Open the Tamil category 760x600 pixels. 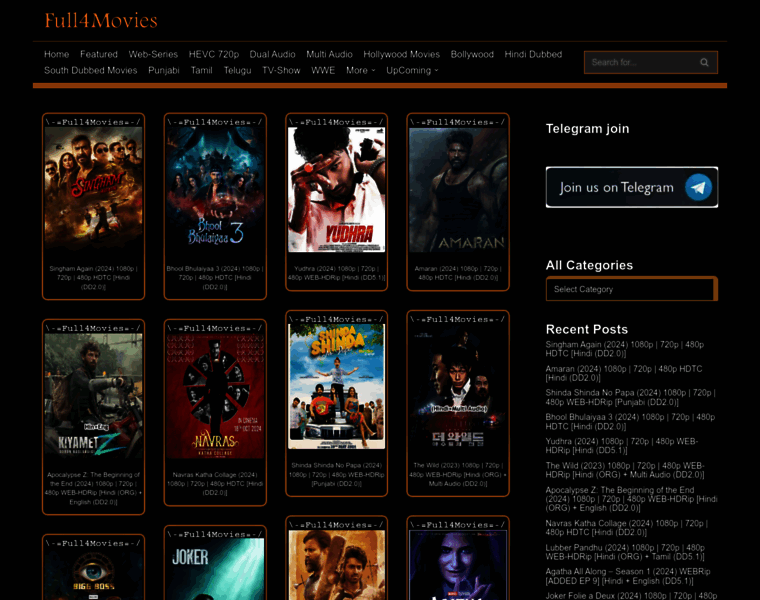(201, 70)
